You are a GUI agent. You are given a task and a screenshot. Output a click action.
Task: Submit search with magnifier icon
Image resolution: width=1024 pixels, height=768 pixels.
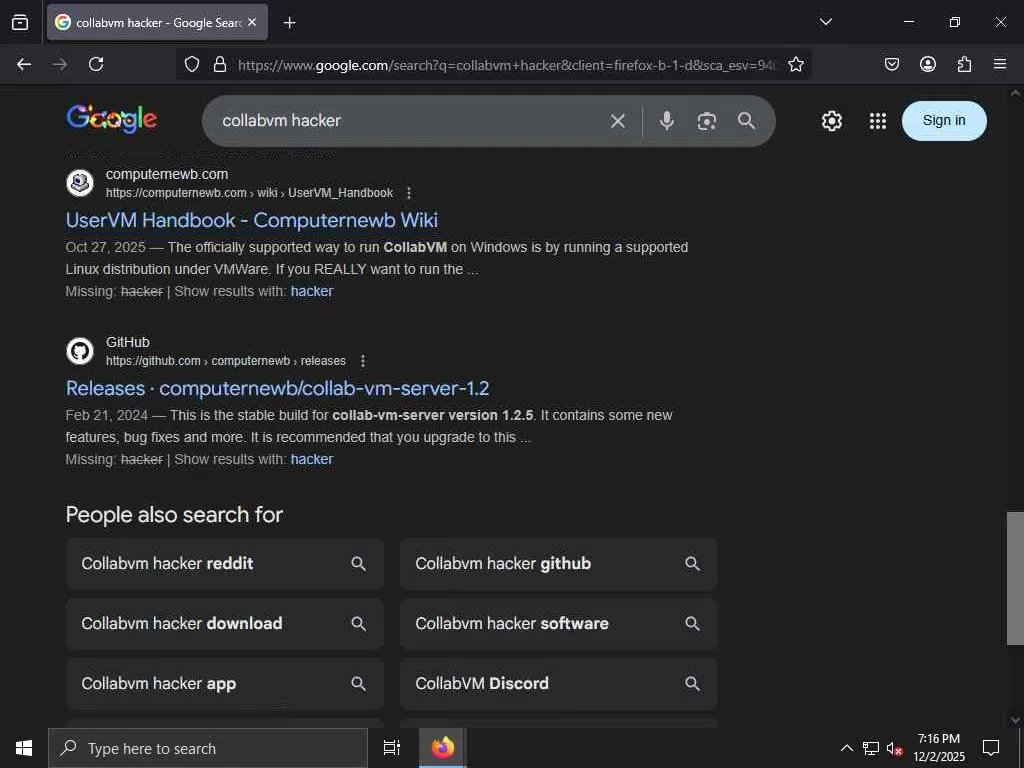[746, 121]
